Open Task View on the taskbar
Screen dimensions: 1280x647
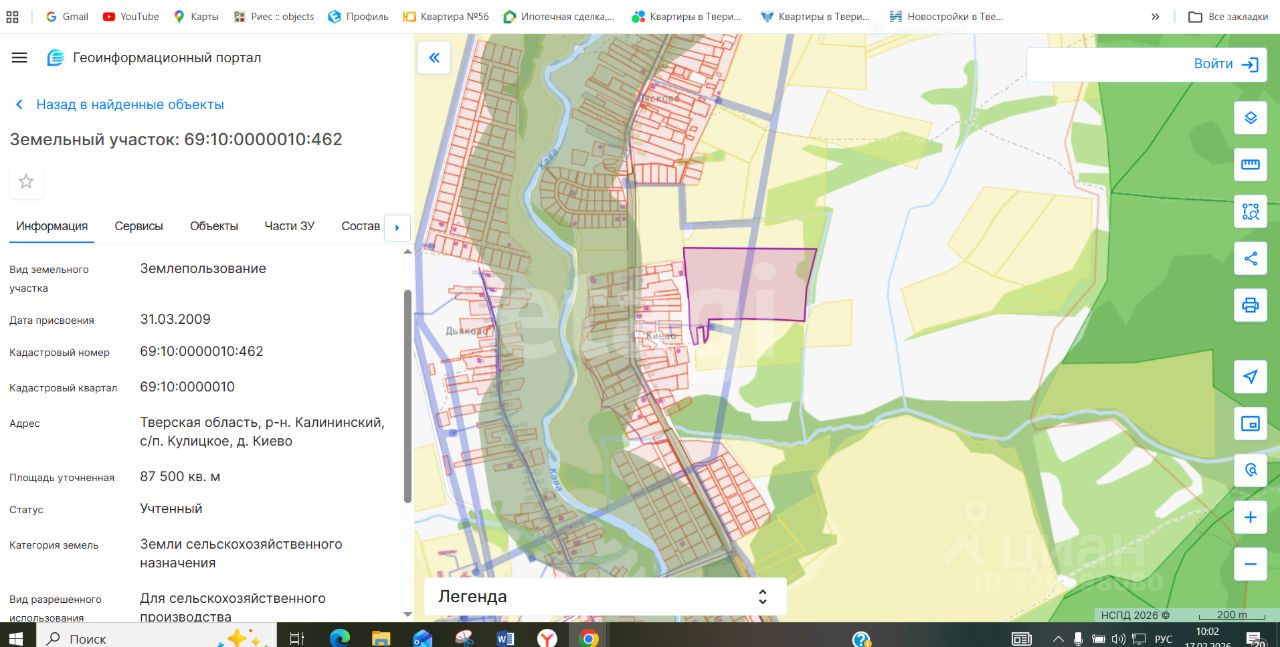coord(296,638)
